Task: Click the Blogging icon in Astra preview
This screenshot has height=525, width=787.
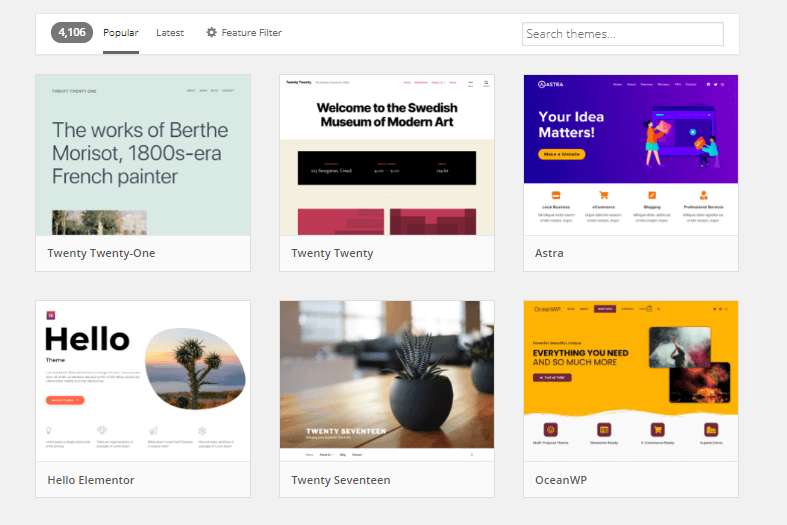Action: (652, 195)
